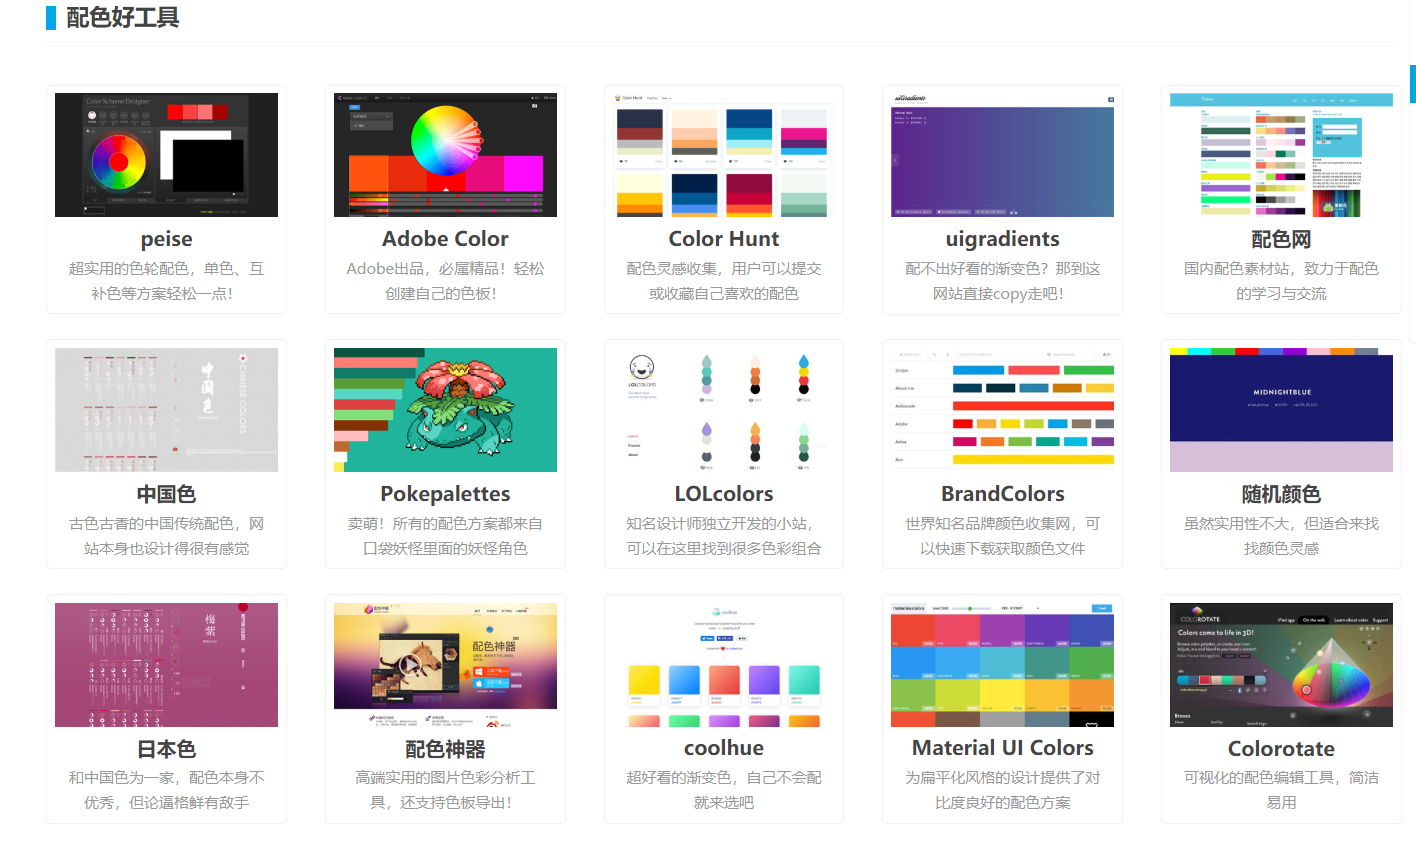
Task: Click the Adobe出品 description text
Action: pos(445,281)
